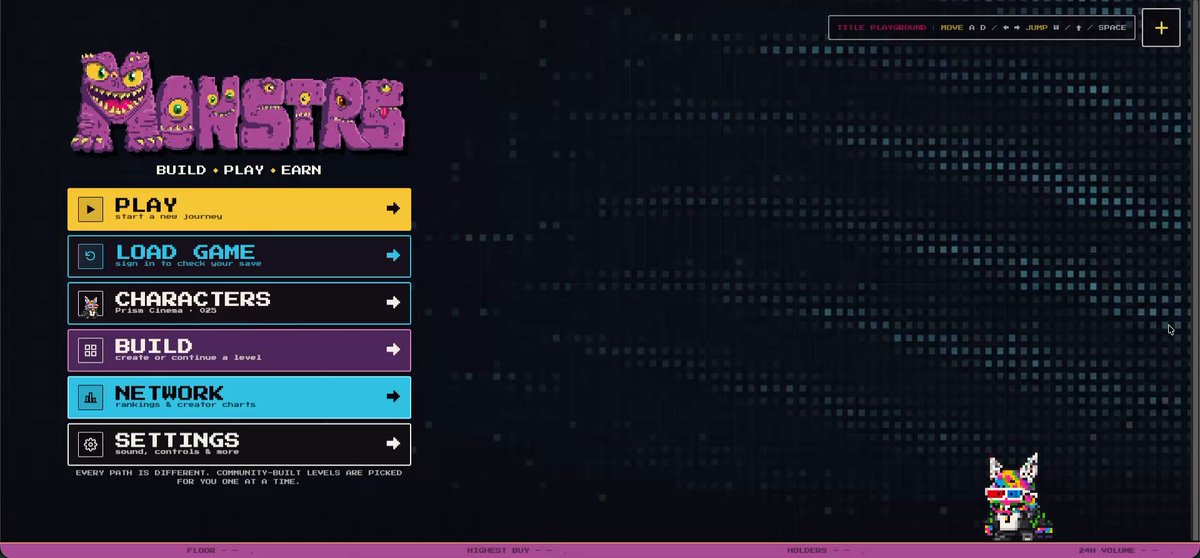1200x558 pixels.
Task: Click 'rankings & creator charts' subtitle
Action: click(x=185, y=404)
